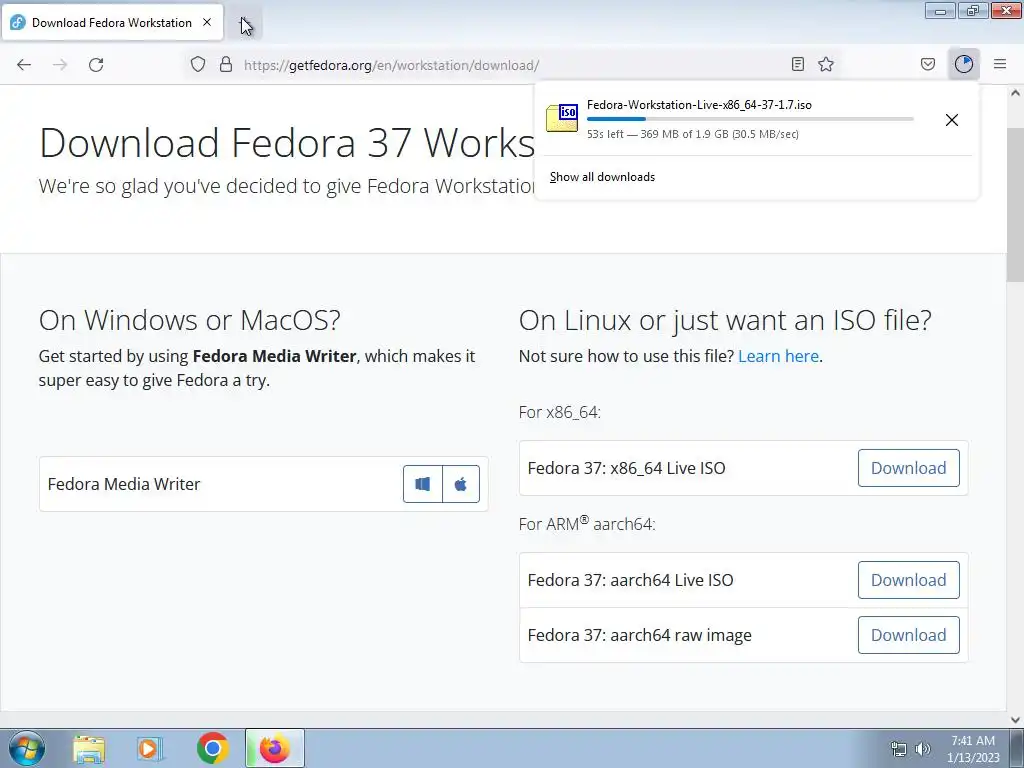Viewport: 1024px width, 768px height.
Task: Bookmark this page with the star icon
Action: 826,64
